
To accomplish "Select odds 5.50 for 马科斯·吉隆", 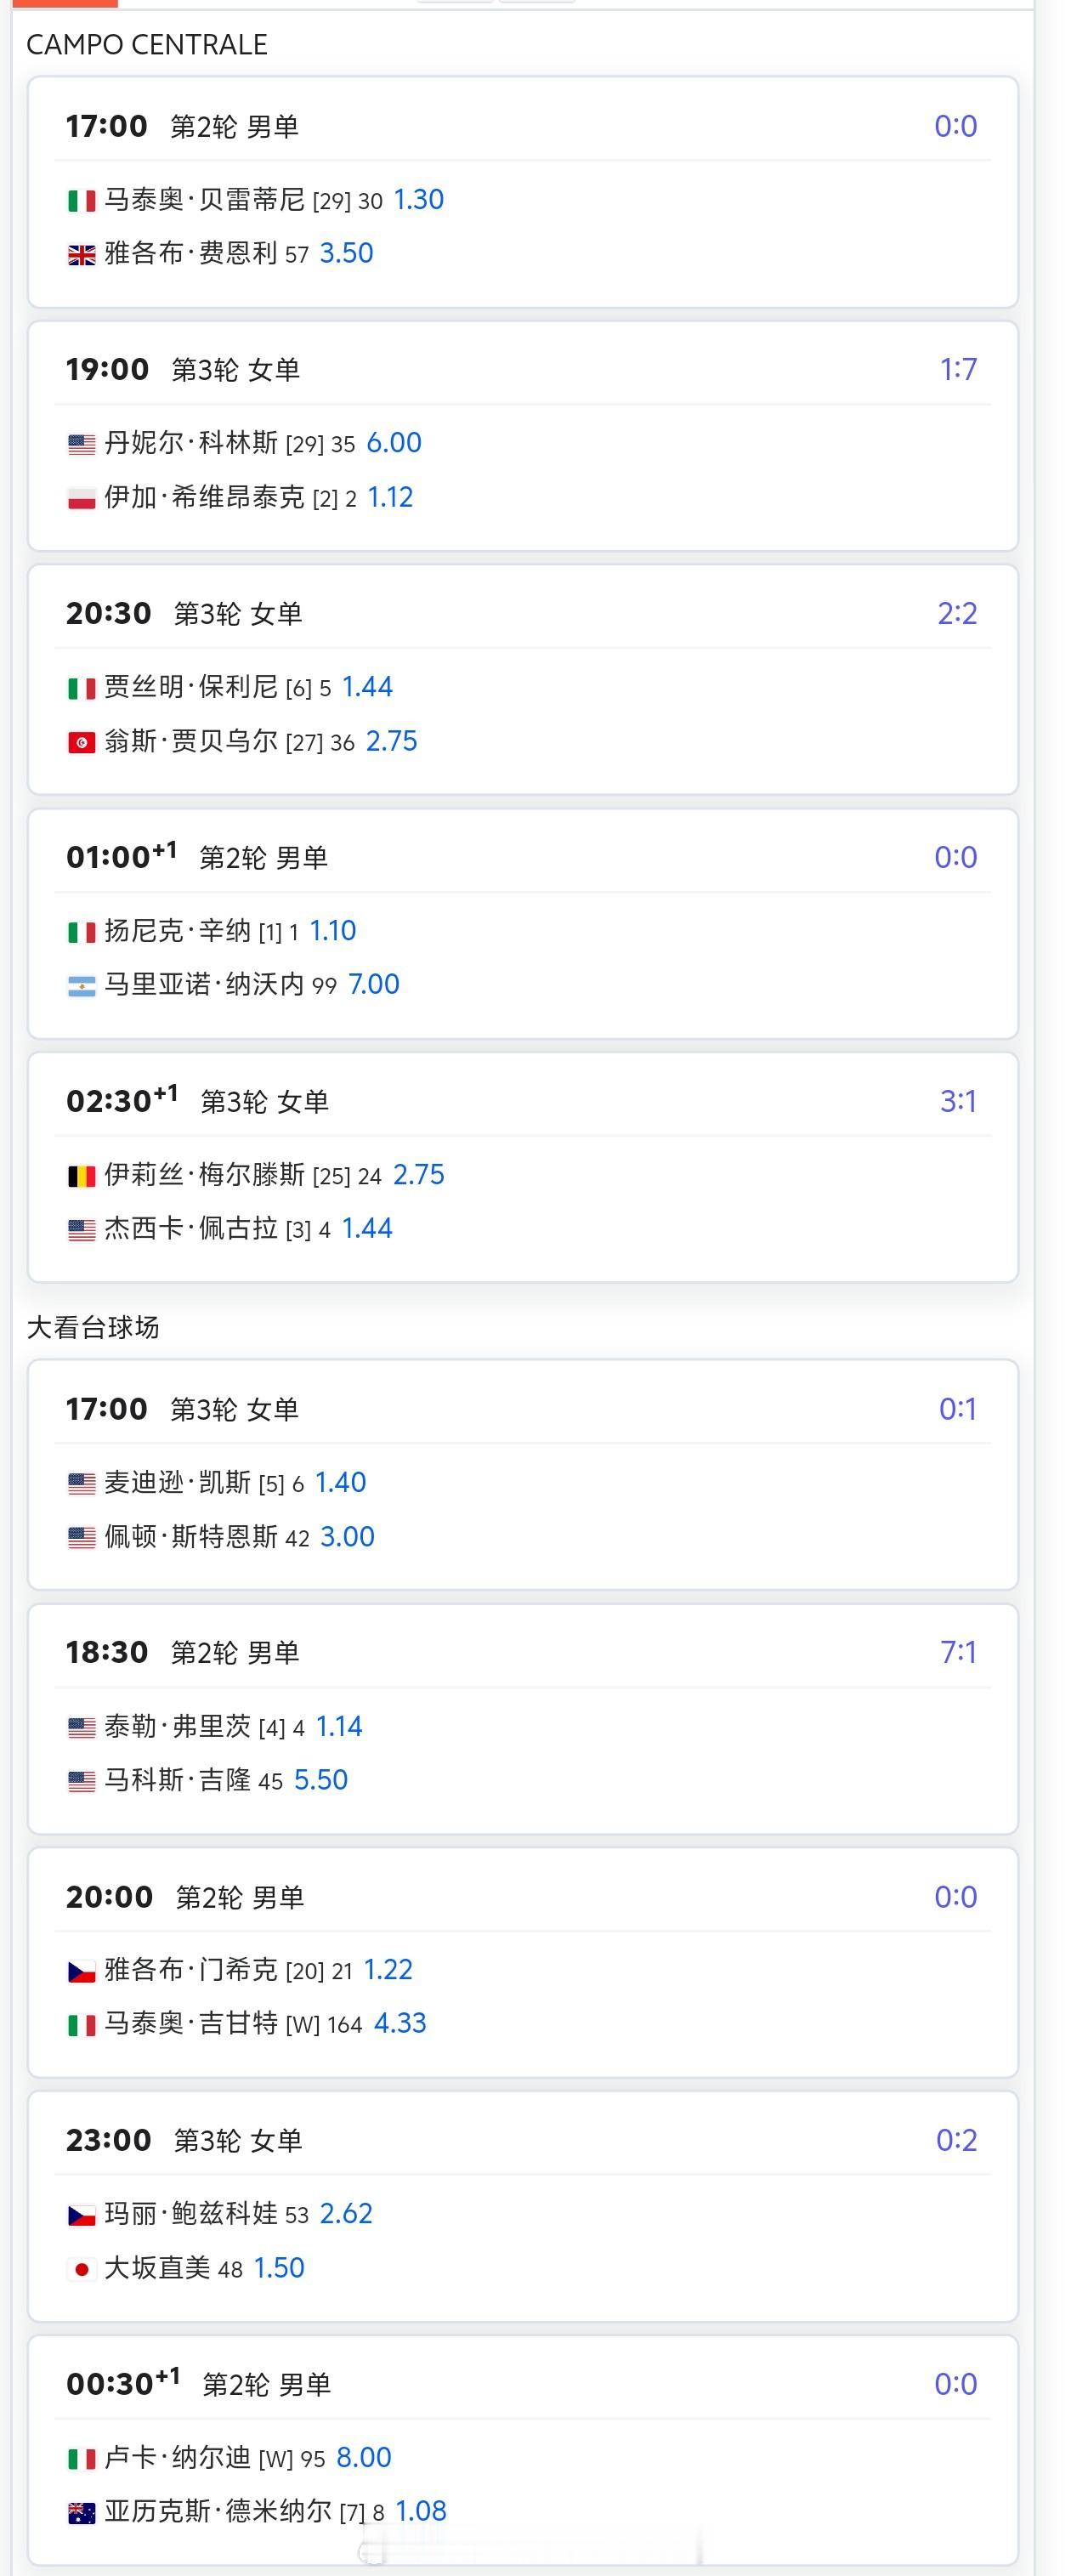I will tap(321, 1780).
